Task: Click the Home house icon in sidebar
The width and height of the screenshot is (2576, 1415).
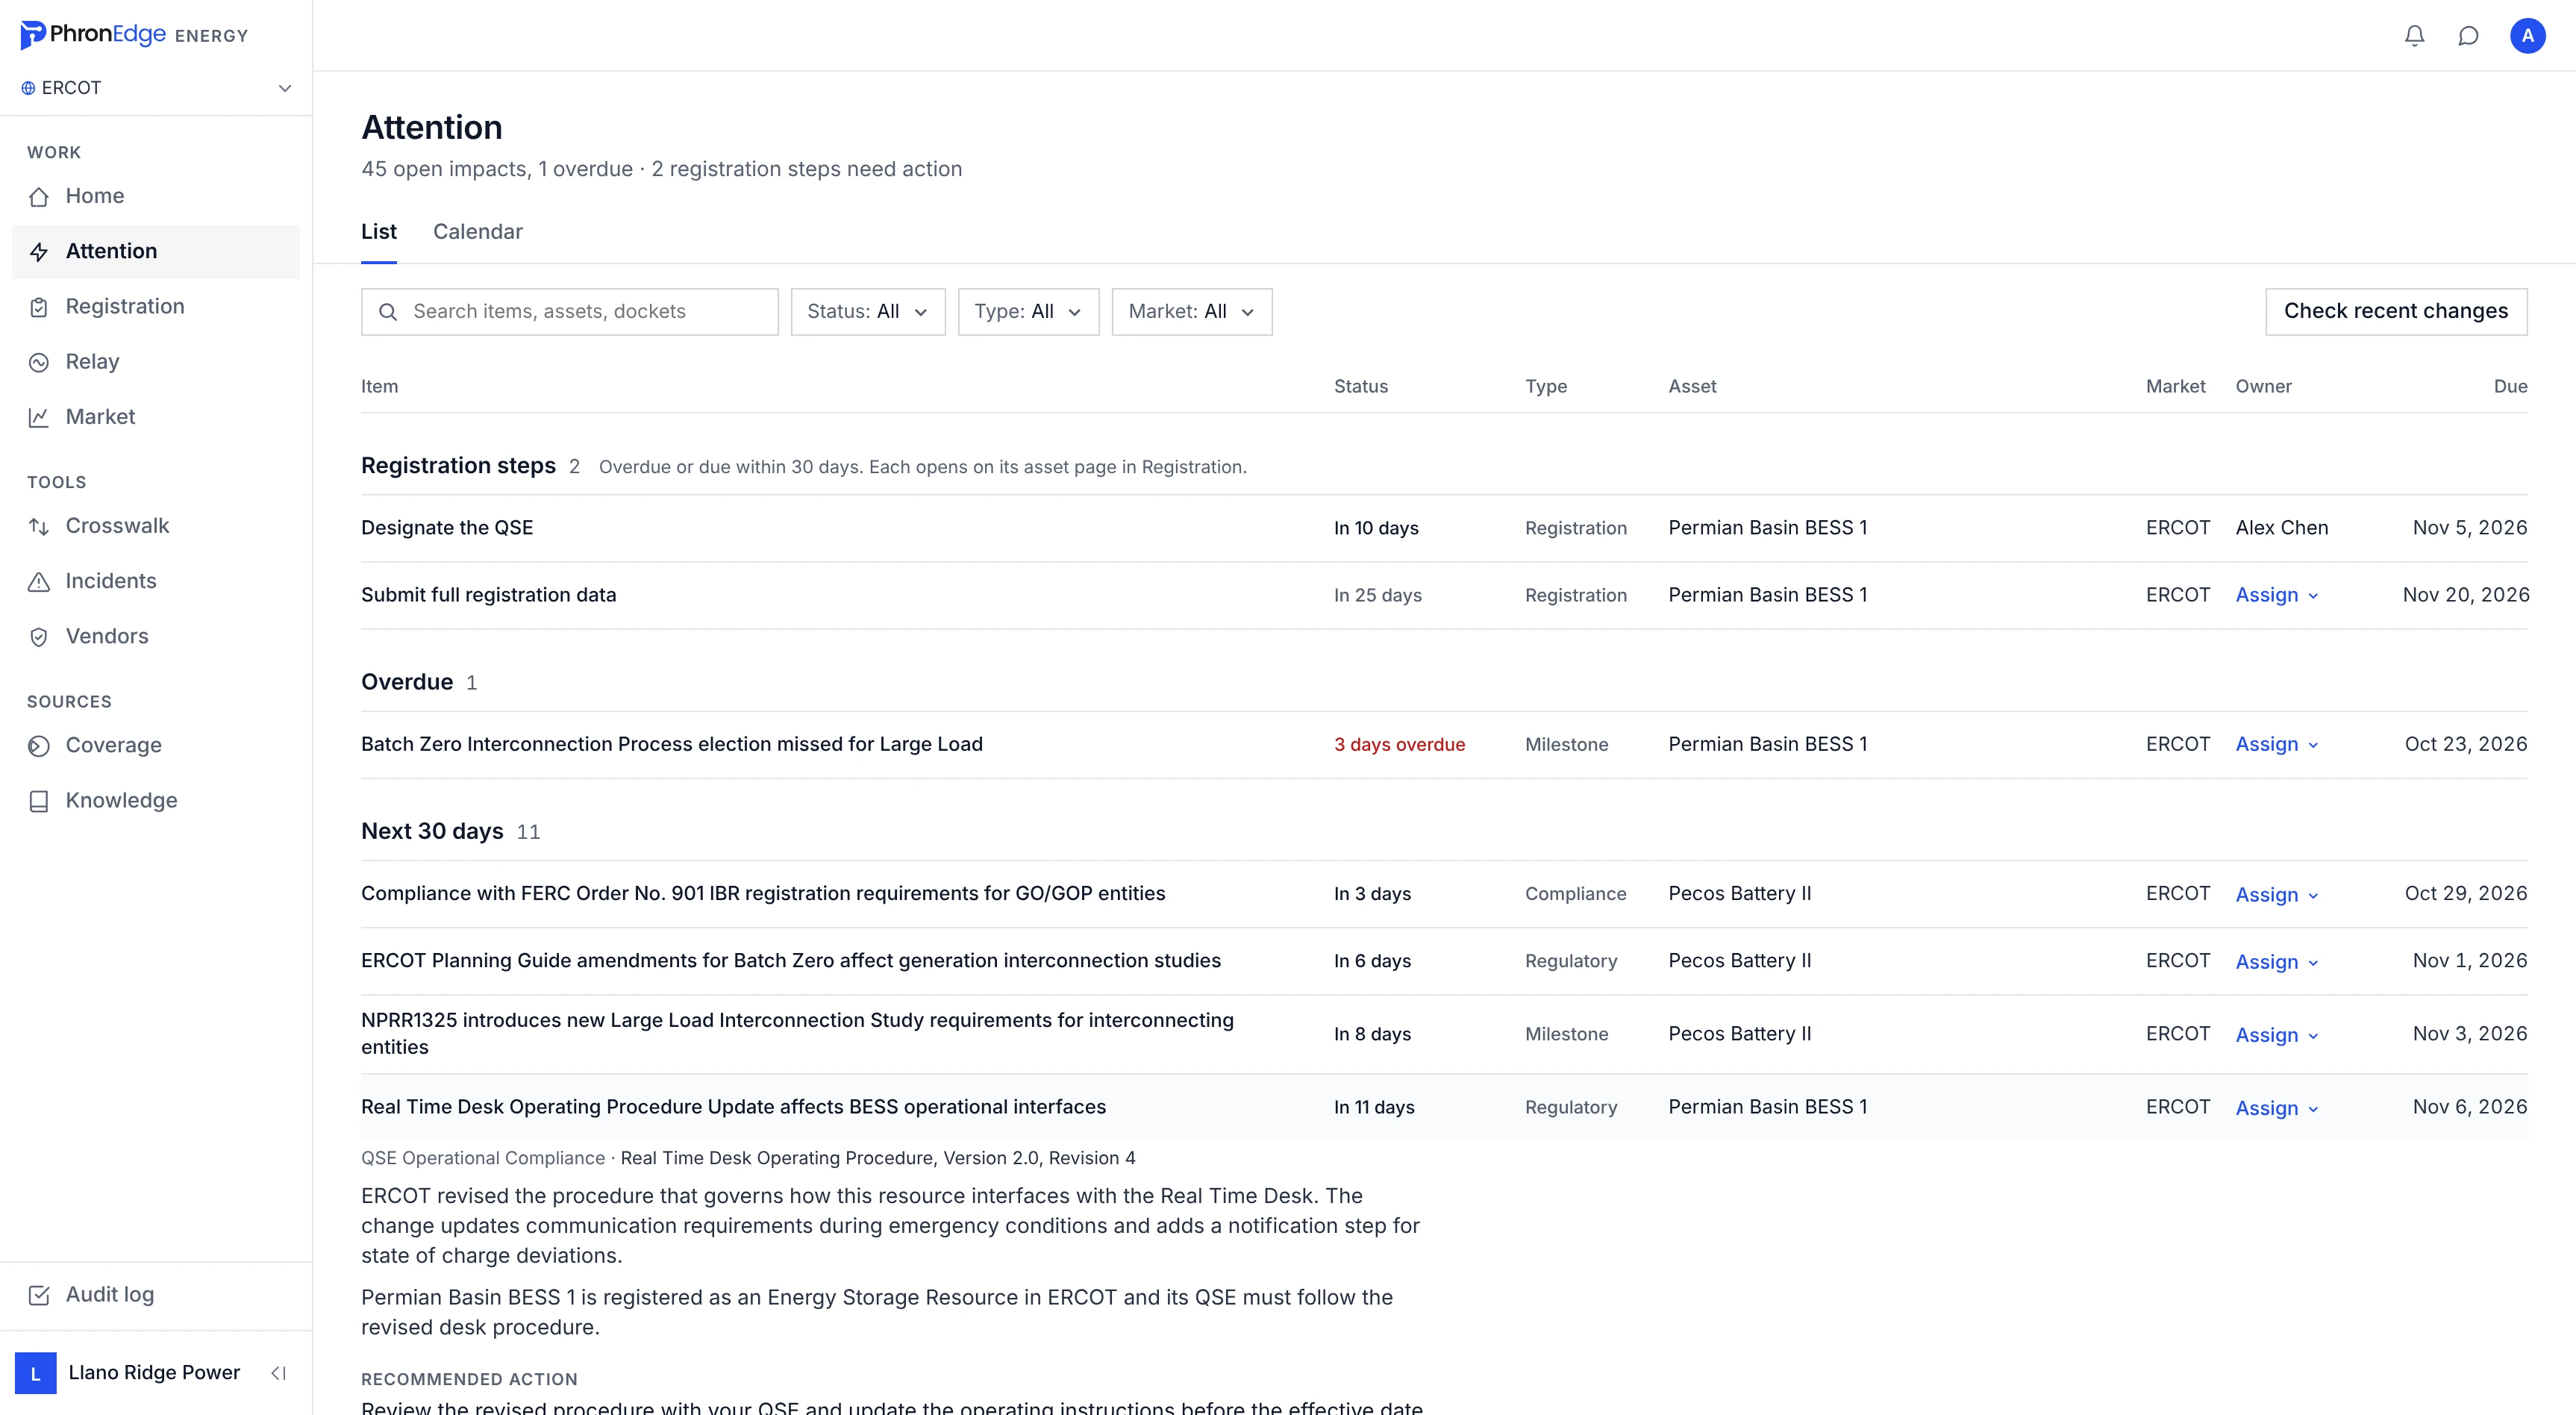Action: pyautogui.click(x=39, y=197)
